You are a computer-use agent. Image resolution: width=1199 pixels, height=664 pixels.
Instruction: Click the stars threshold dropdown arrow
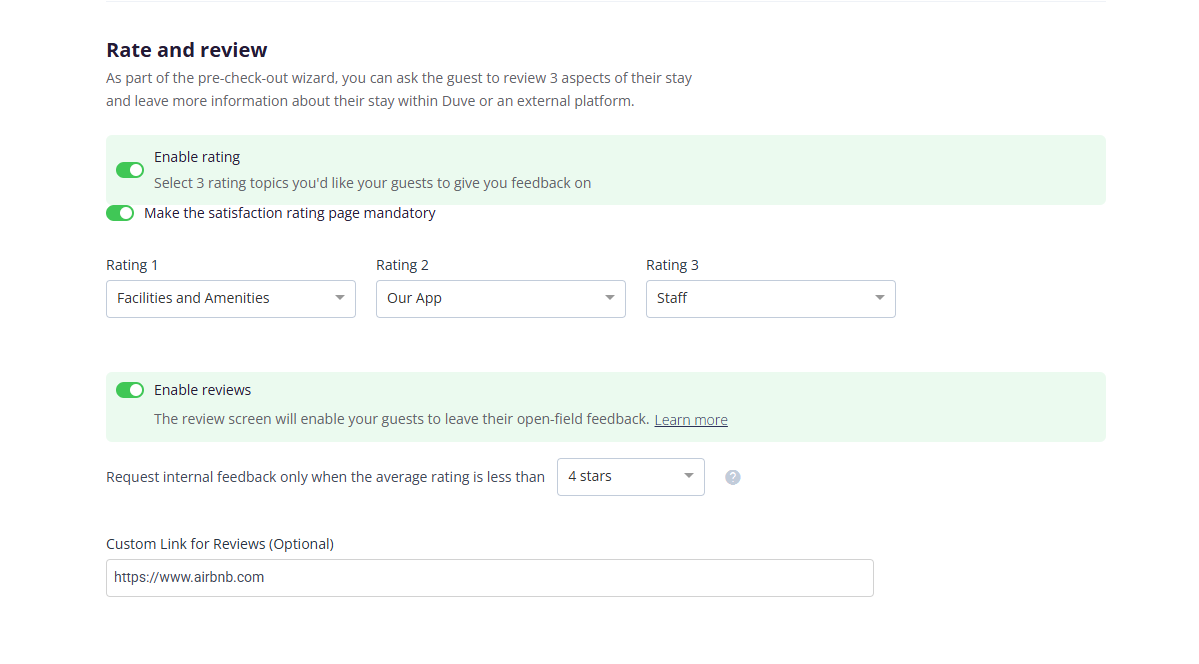coord(689,476)
